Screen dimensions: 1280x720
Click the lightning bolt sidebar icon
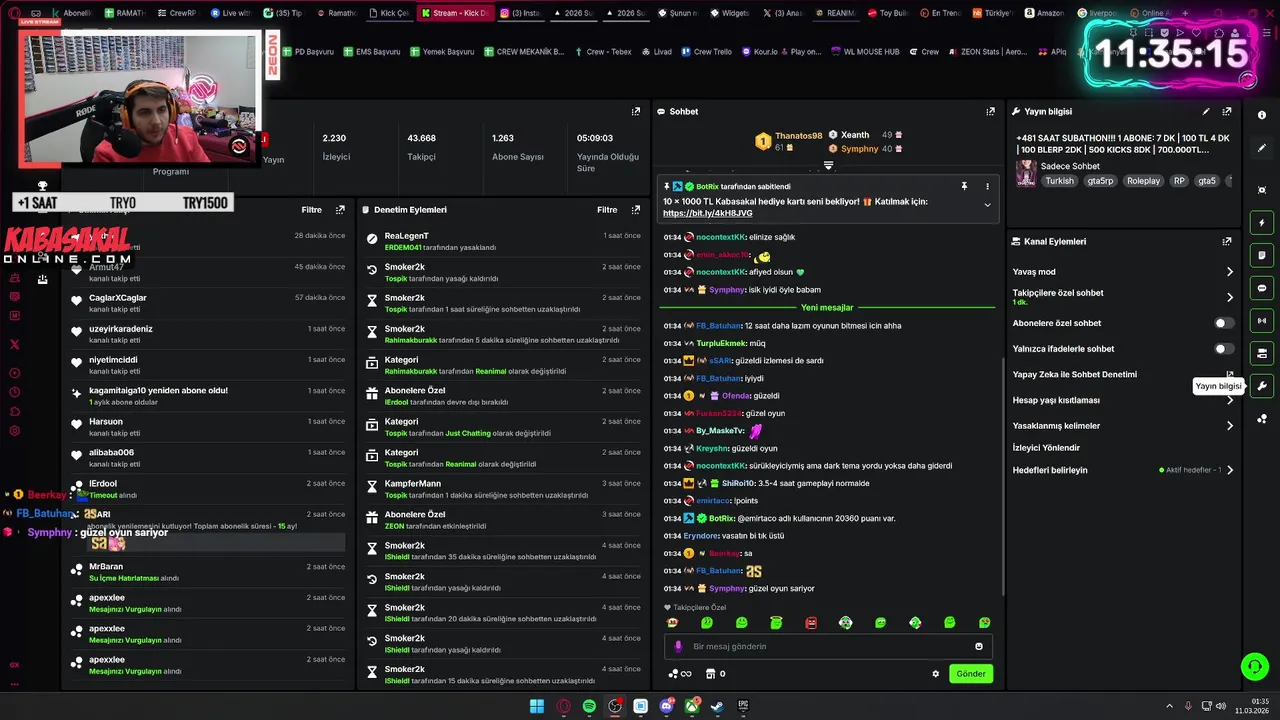[1262, 223]
